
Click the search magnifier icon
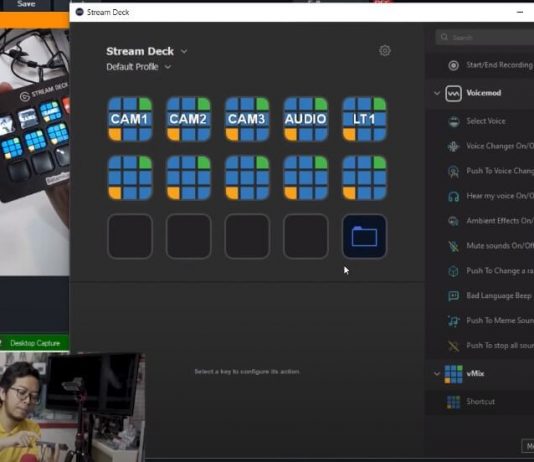click(x=444, y=37)
